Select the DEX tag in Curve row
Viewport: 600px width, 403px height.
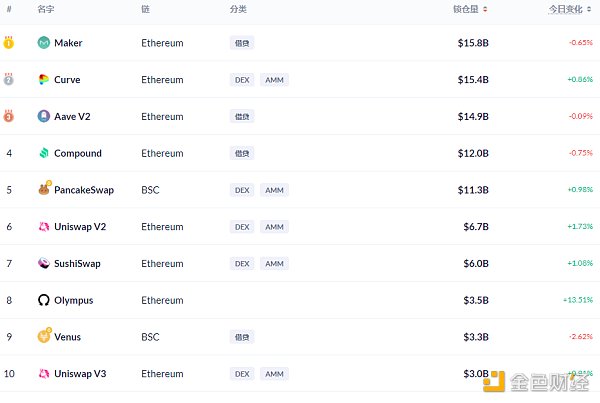click(241, 80)
